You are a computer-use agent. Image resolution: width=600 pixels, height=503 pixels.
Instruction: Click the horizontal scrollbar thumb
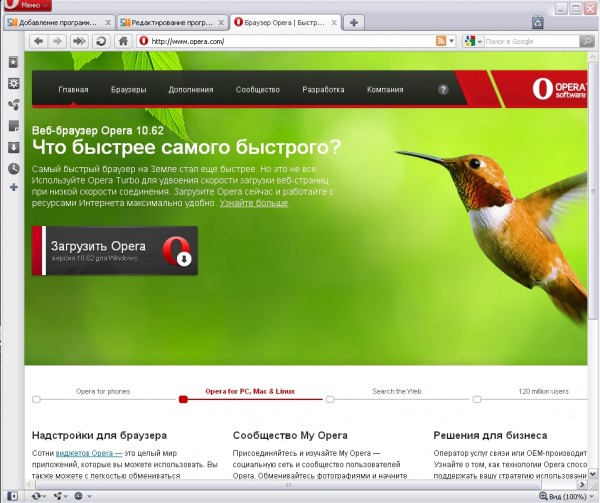point(288,485)
